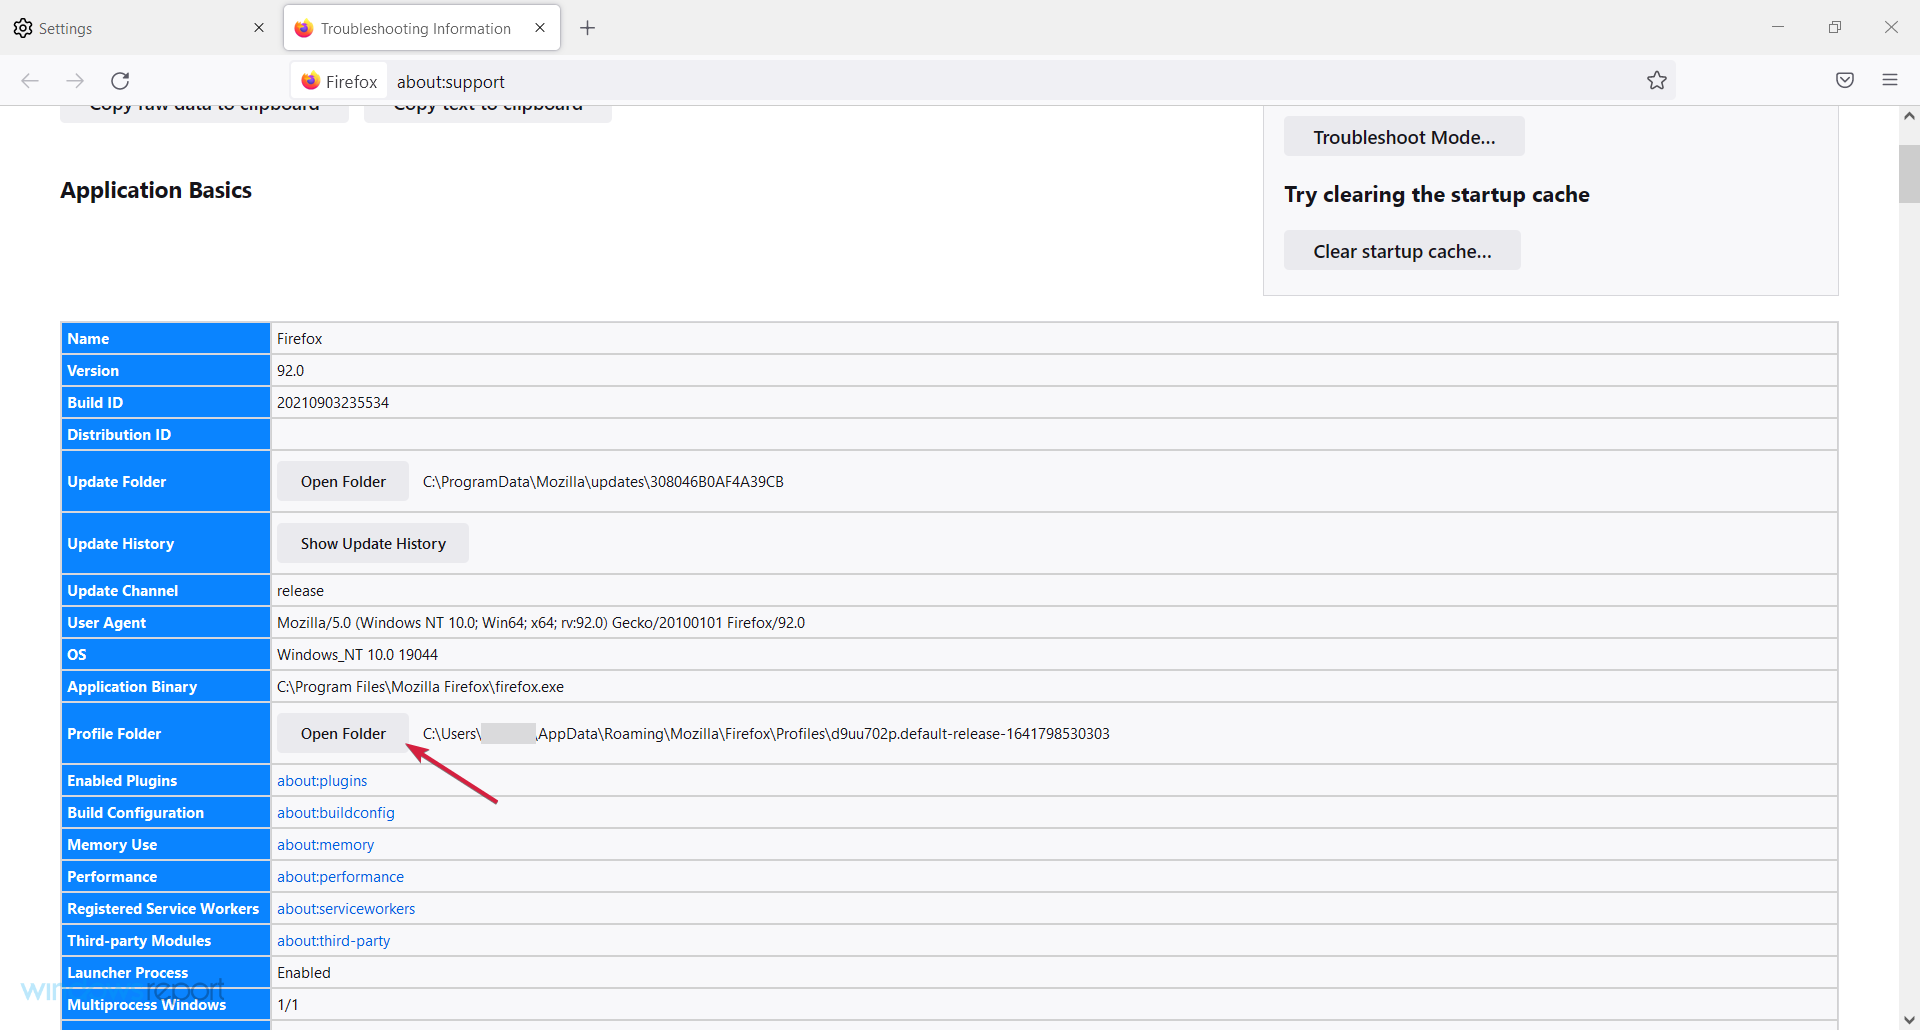Click the Update Channel value release
The height and width of the screenshot is (1030, 1920).
click(300, 591)
